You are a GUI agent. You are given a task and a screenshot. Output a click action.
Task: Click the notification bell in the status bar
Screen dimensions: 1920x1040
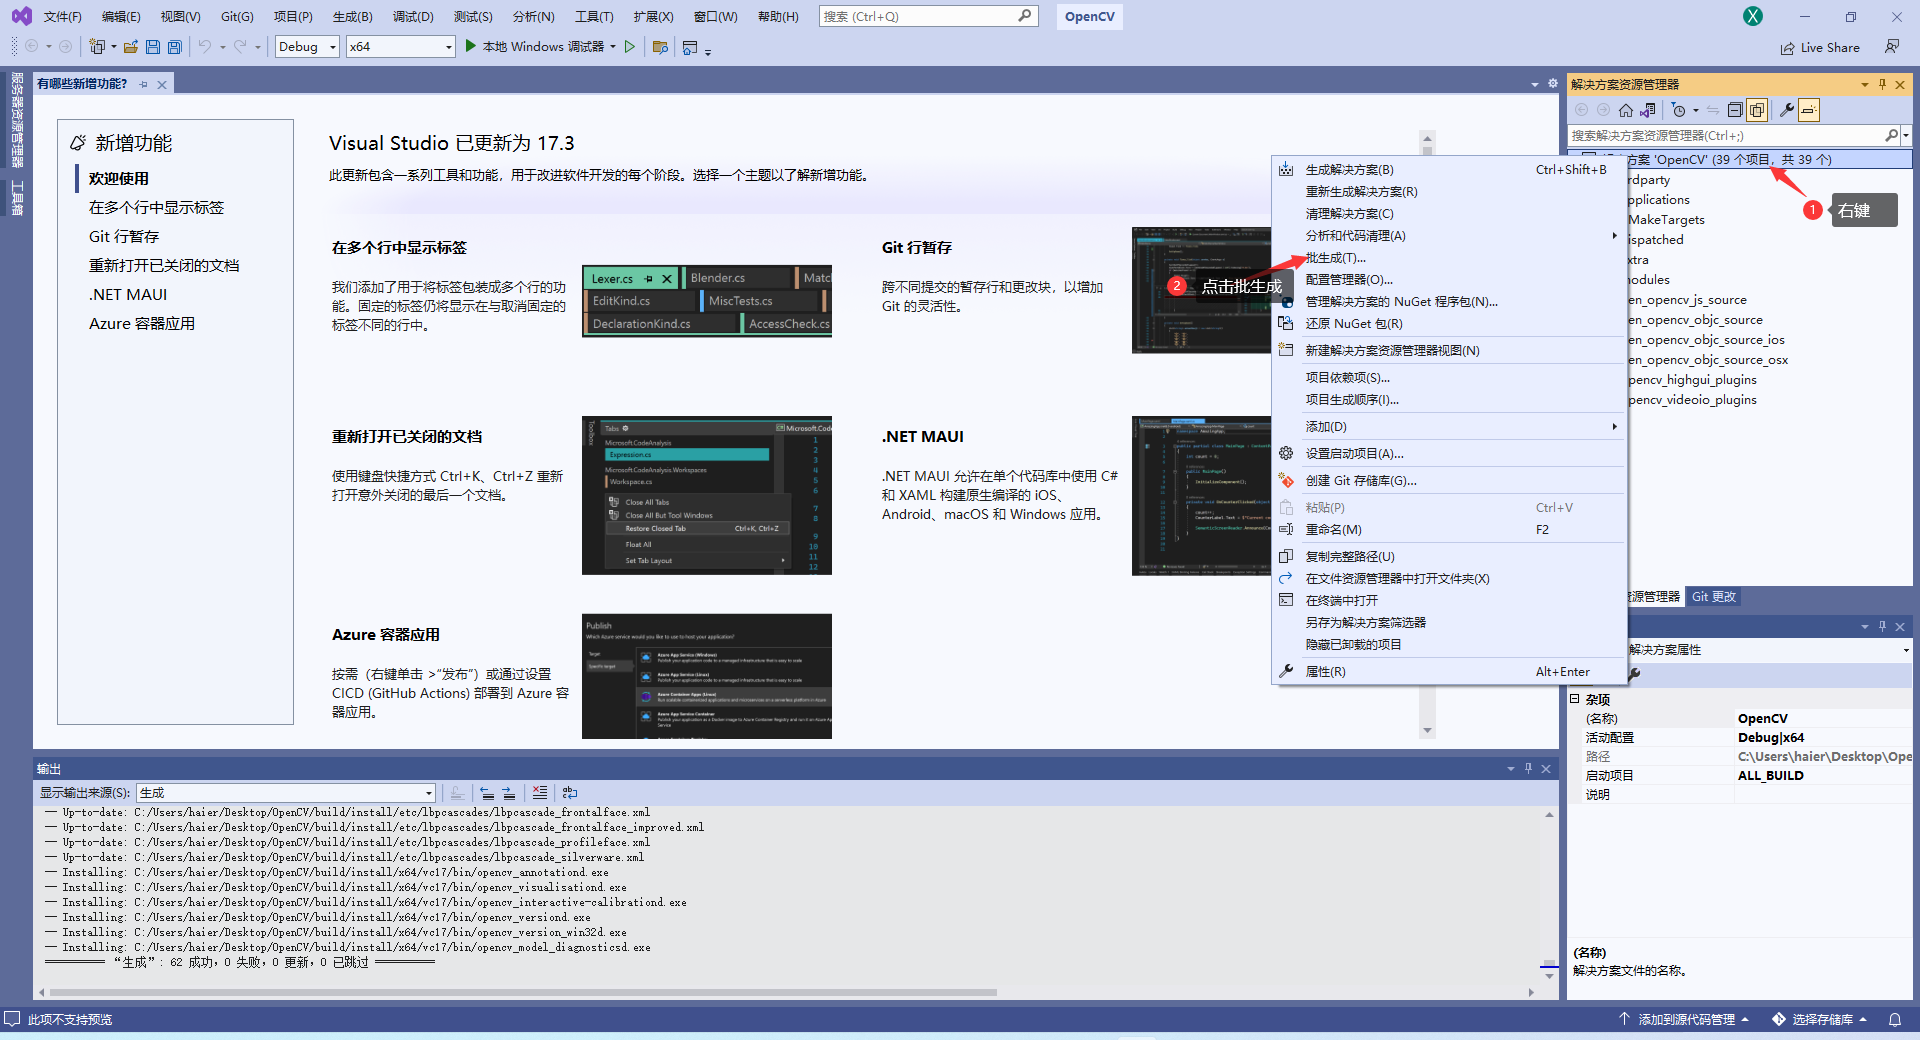point(1895,1019)
